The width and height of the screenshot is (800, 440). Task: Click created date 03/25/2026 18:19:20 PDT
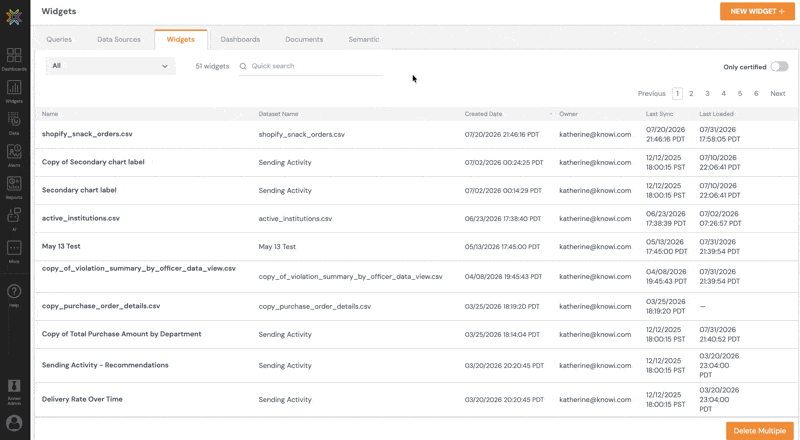pyautogui.click(x=502, y=306)
